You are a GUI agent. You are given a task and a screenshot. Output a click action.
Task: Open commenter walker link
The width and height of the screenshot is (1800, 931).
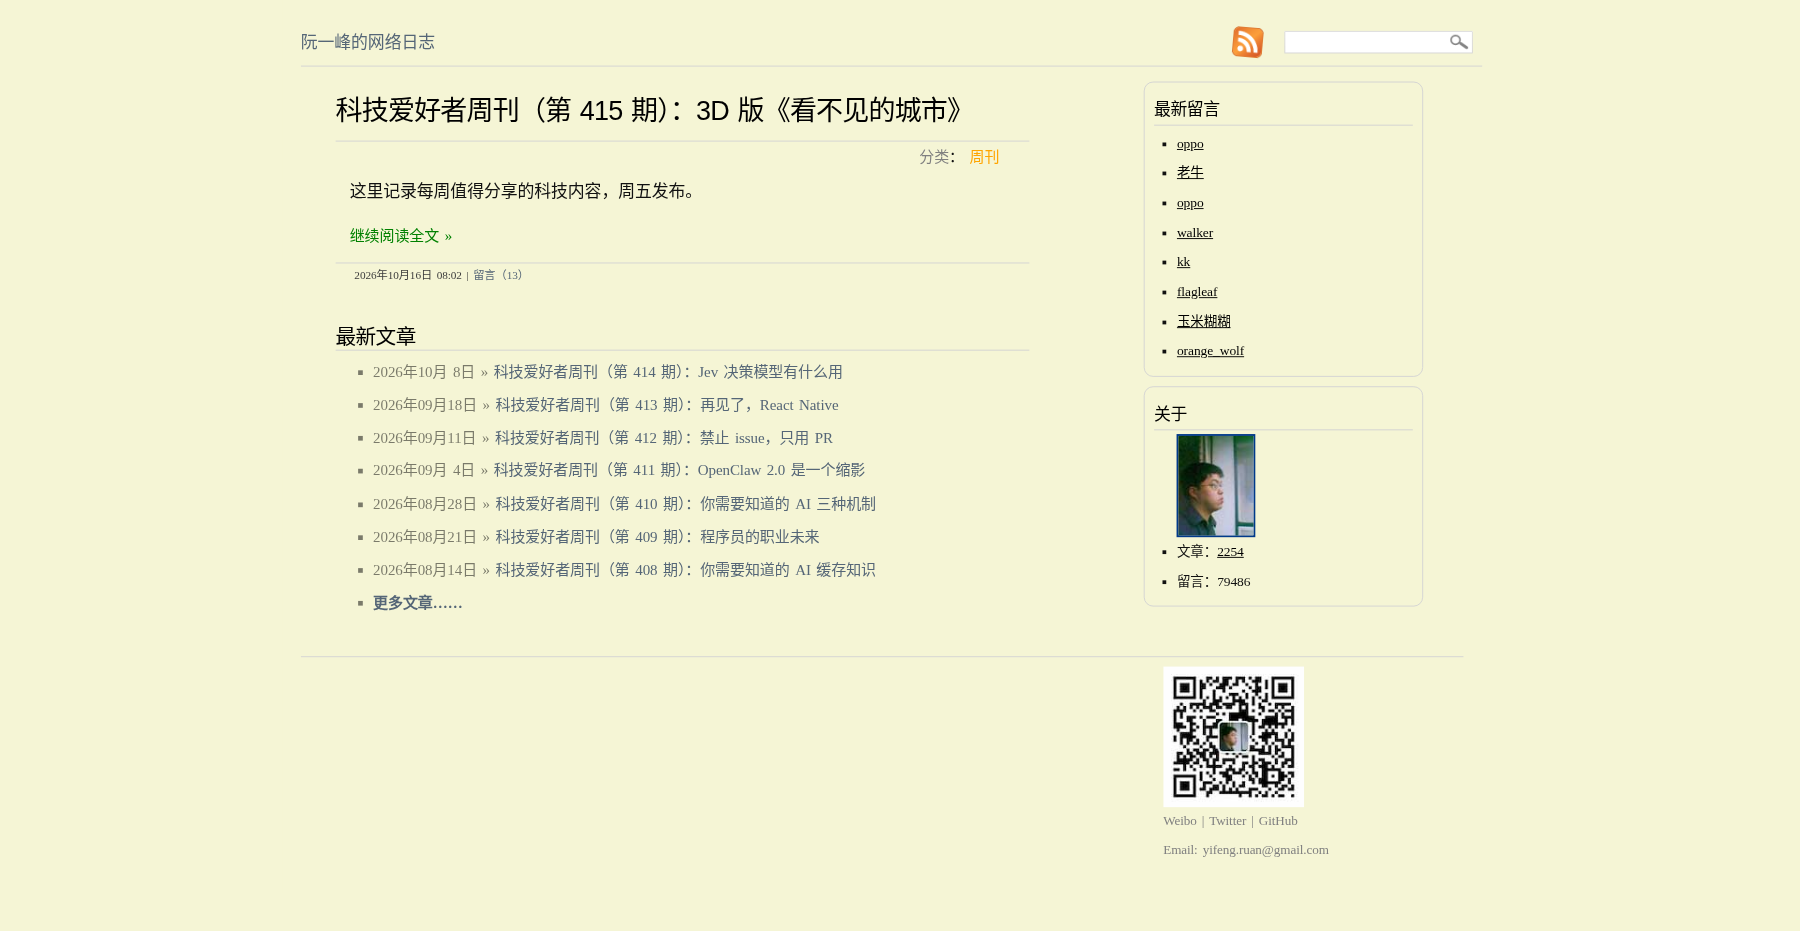(1195, 233)
